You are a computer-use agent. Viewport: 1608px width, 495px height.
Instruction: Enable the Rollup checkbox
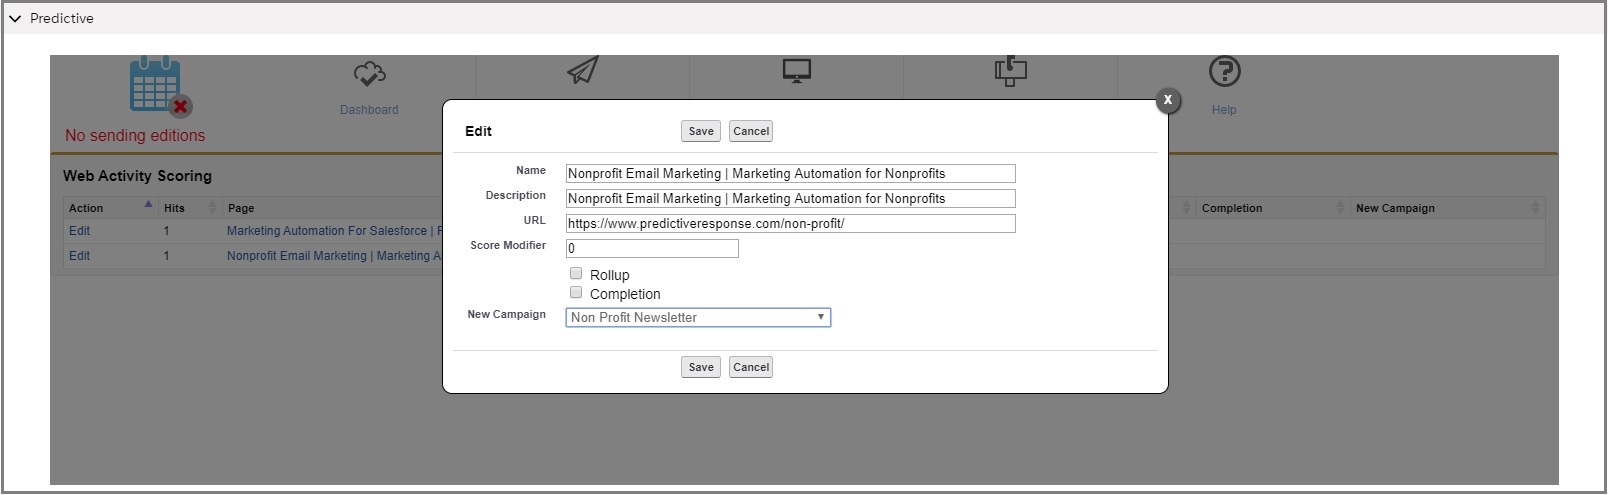pos(576,273)
